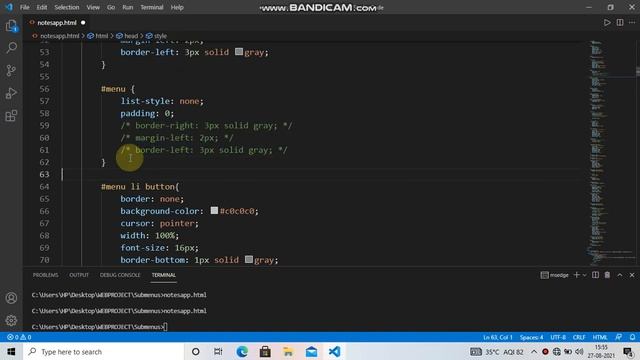
Task: Click the Run Code play icon
Action: (607, 22)
